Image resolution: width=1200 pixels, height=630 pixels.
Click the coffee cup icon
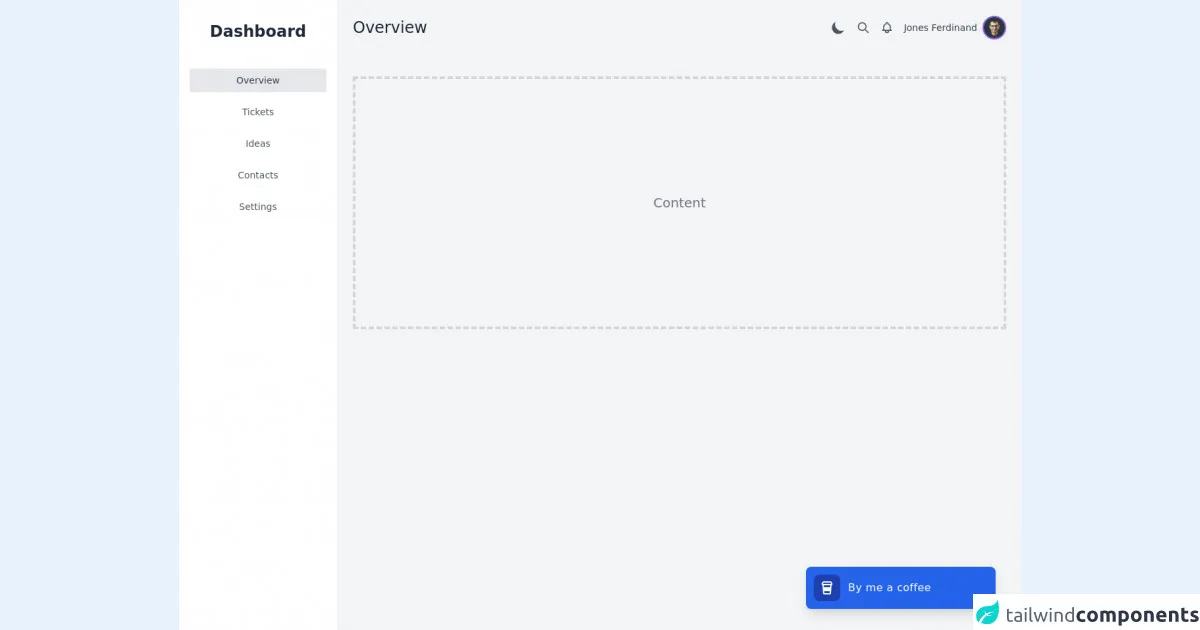click(827, 588)
